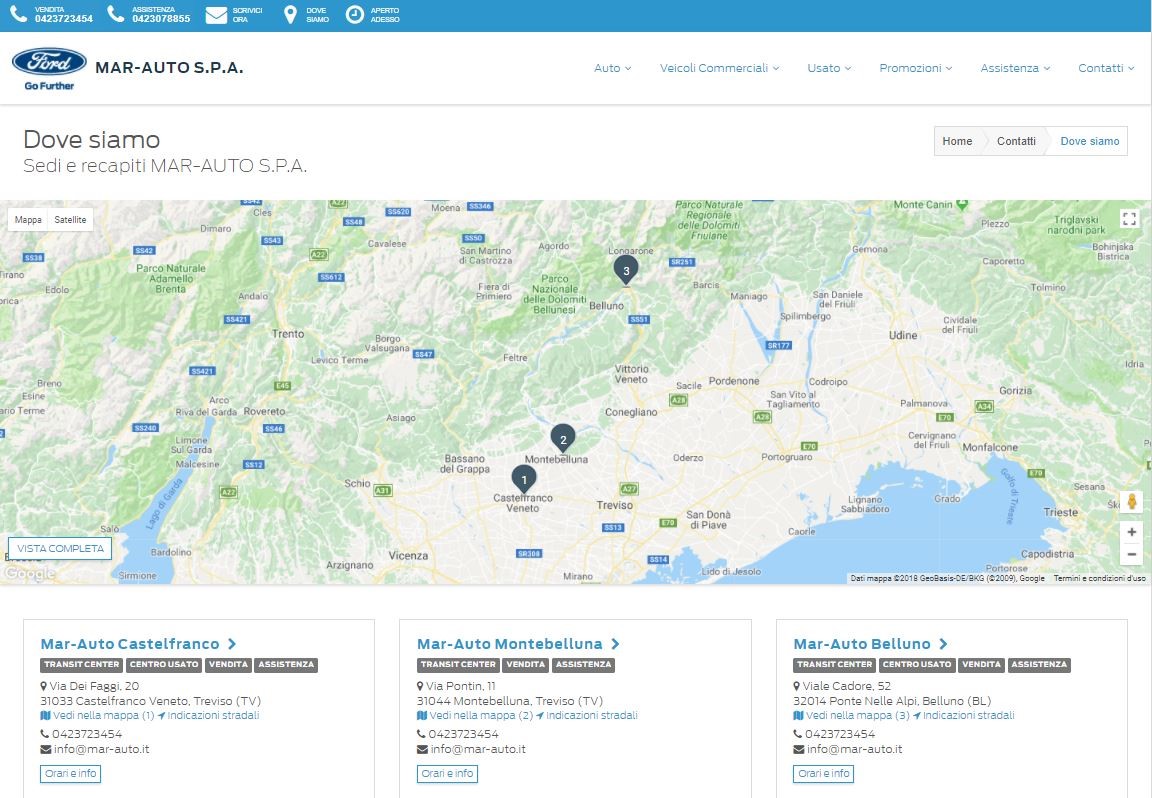Zoom in on the map
This screenshot has width=1152, height=798.
(1131, 532)
